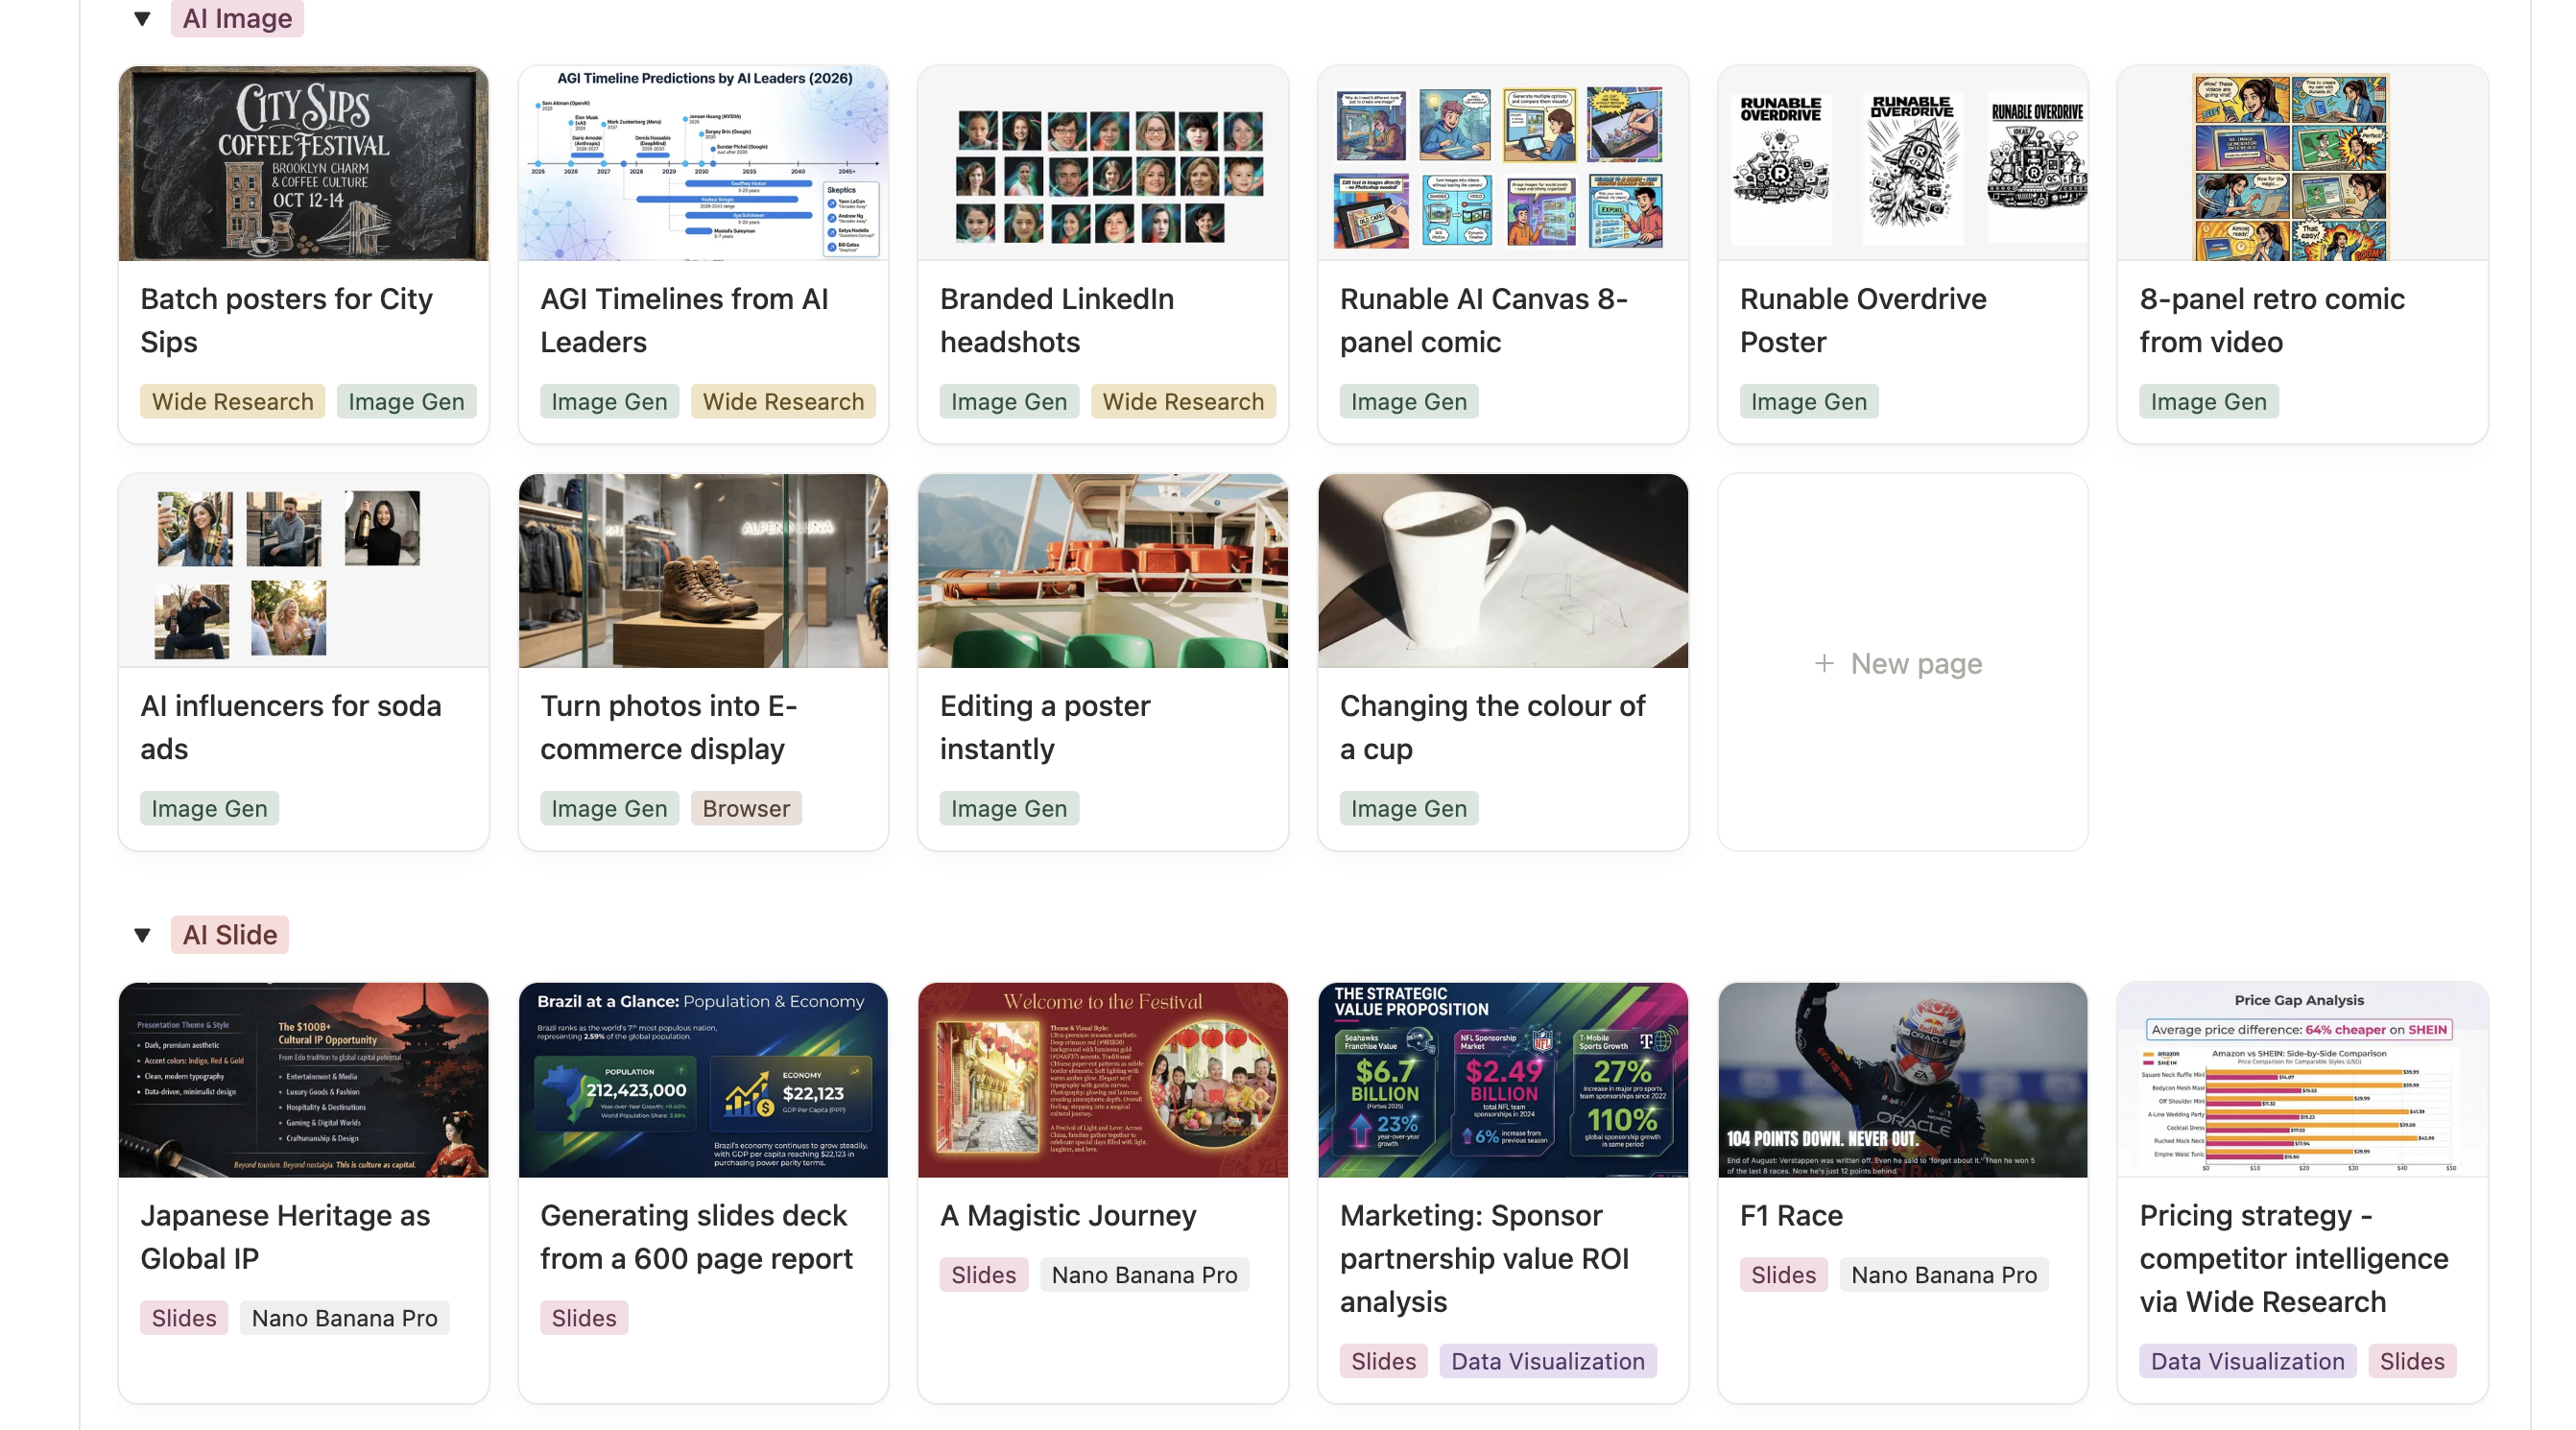Click the plus icon beside New page
The height and width of the screenshot is (1430, 2576).
[1824, 663]
